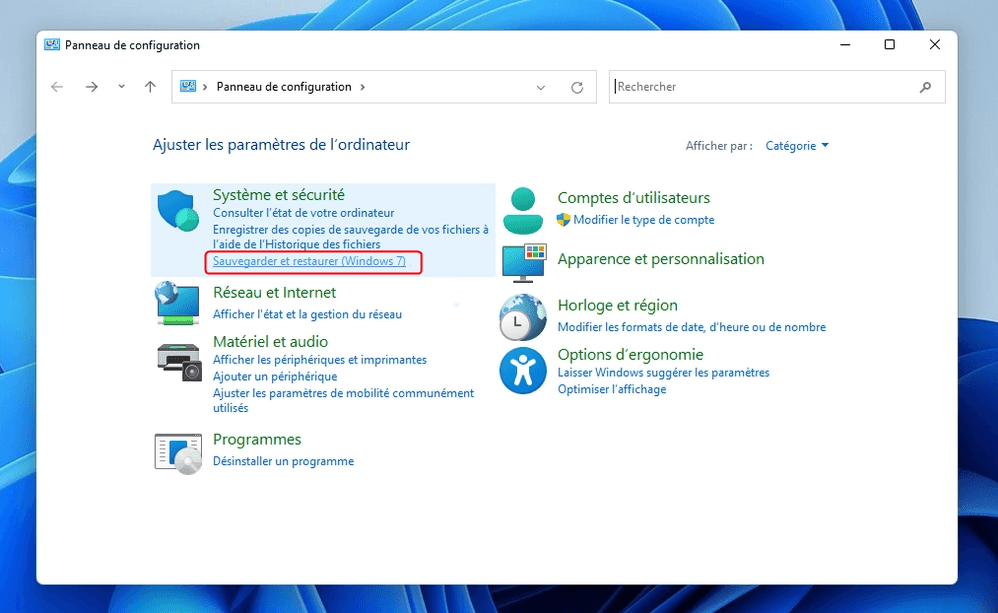Expand chevron before Panneau de configuration breadcrumb
998x613 pixels.
point(205,87)
